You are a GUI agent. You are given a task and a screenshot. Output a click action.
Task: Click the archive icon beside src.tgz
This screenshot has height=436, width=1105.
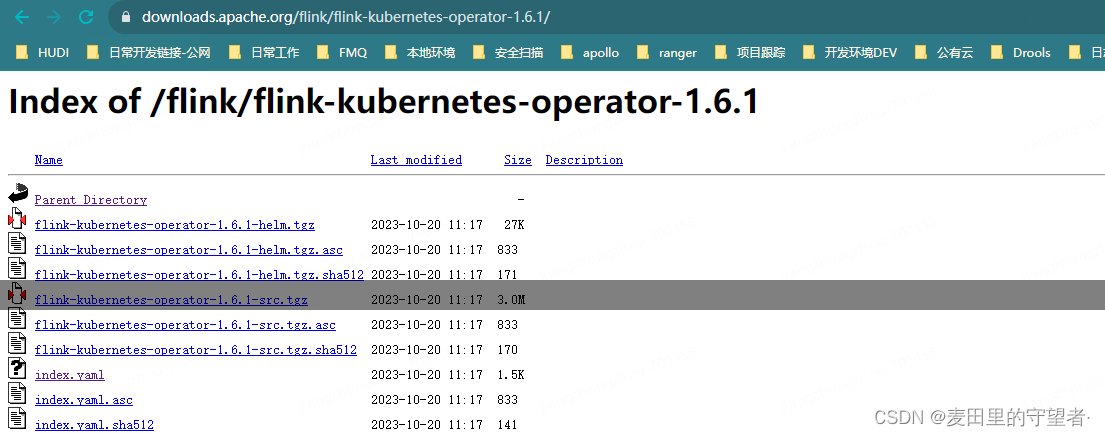click(17, 293)
